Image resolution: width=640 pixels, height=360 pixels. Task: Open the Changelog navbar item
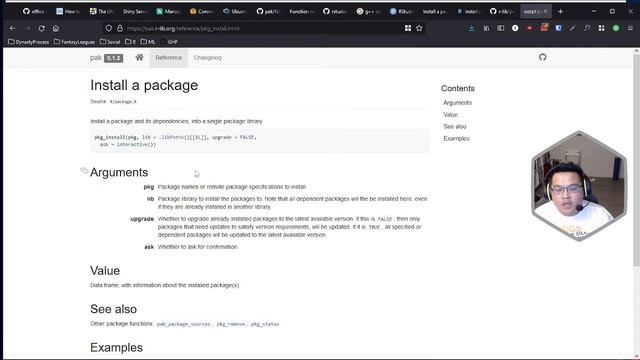click(207, 58)
